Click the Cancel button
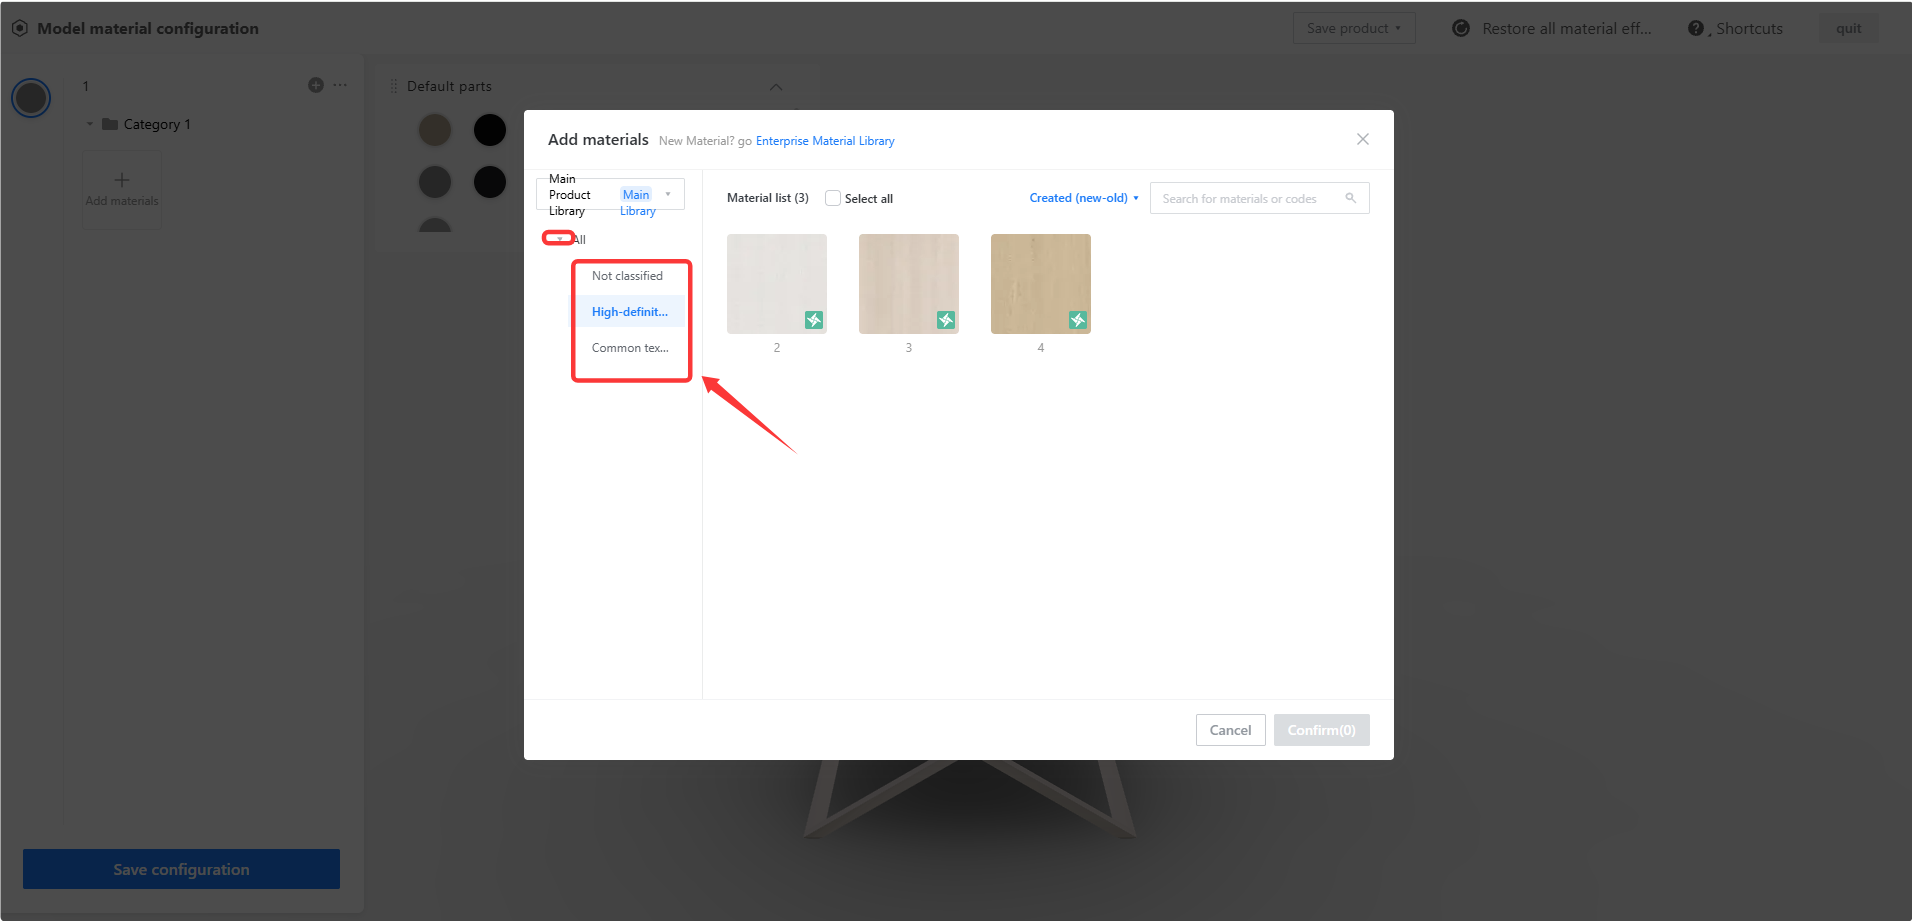Viewport: 1912px width, 921px height. 1230,730
